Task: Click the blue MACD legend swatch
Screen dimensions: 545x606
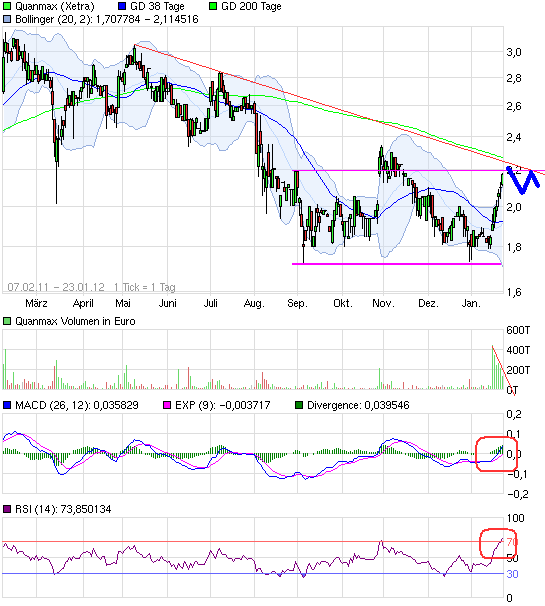Action: click(7, 405)
